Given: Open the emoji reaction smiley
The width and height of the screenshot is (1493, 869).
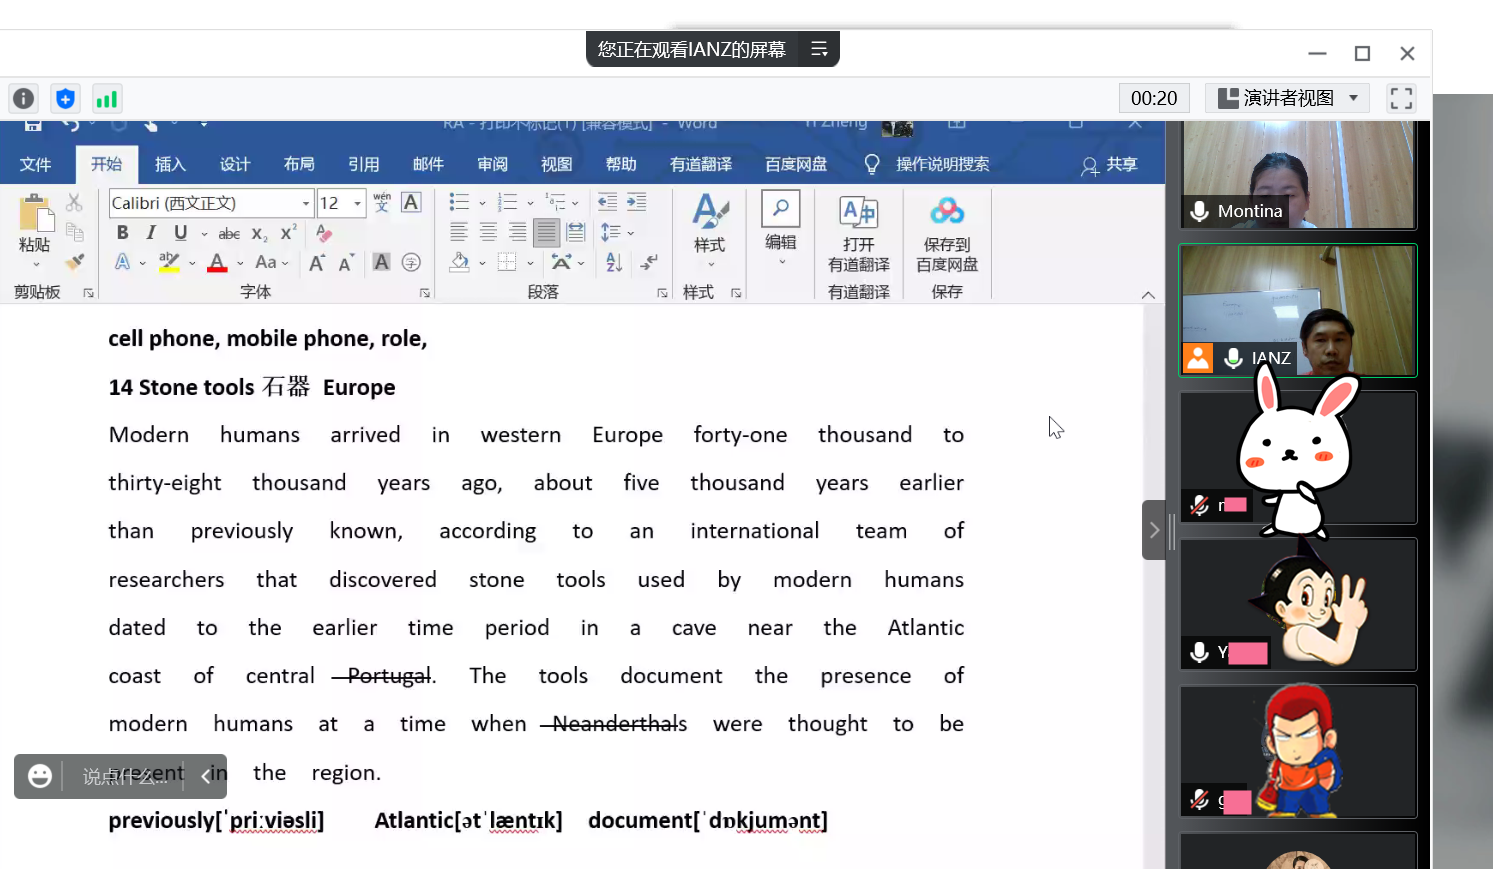Looking at the screenshot, I should tap(40, 776).
